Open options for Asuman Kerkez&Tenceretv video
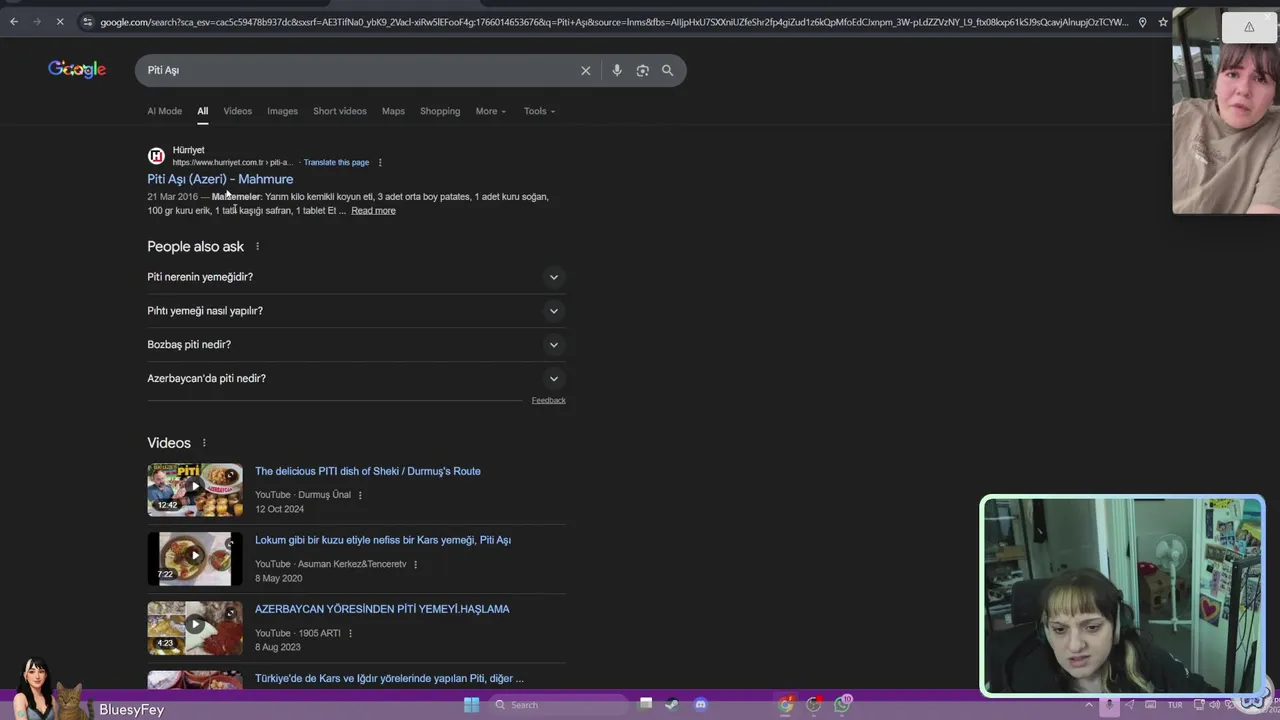This screenshot has width=1280, height=720. (x=415, y=564)
